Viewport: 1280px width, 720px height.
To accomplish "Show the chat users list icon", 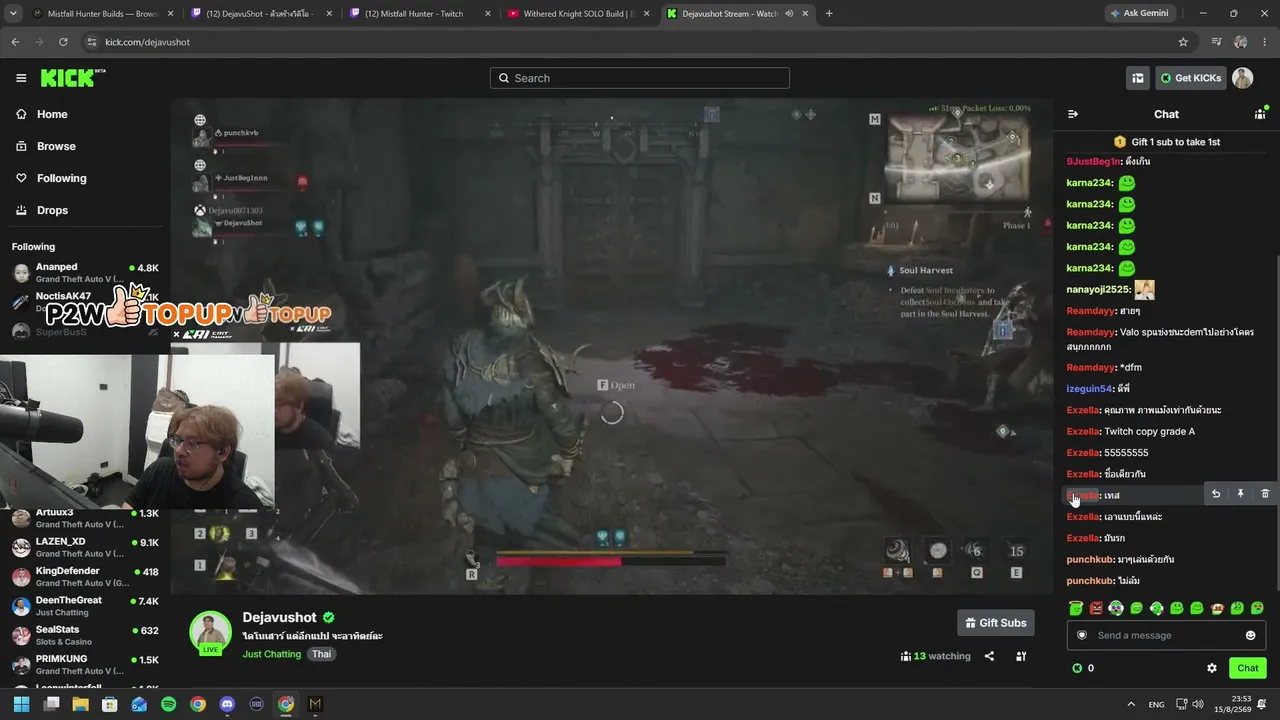I will coord(1260,114).
